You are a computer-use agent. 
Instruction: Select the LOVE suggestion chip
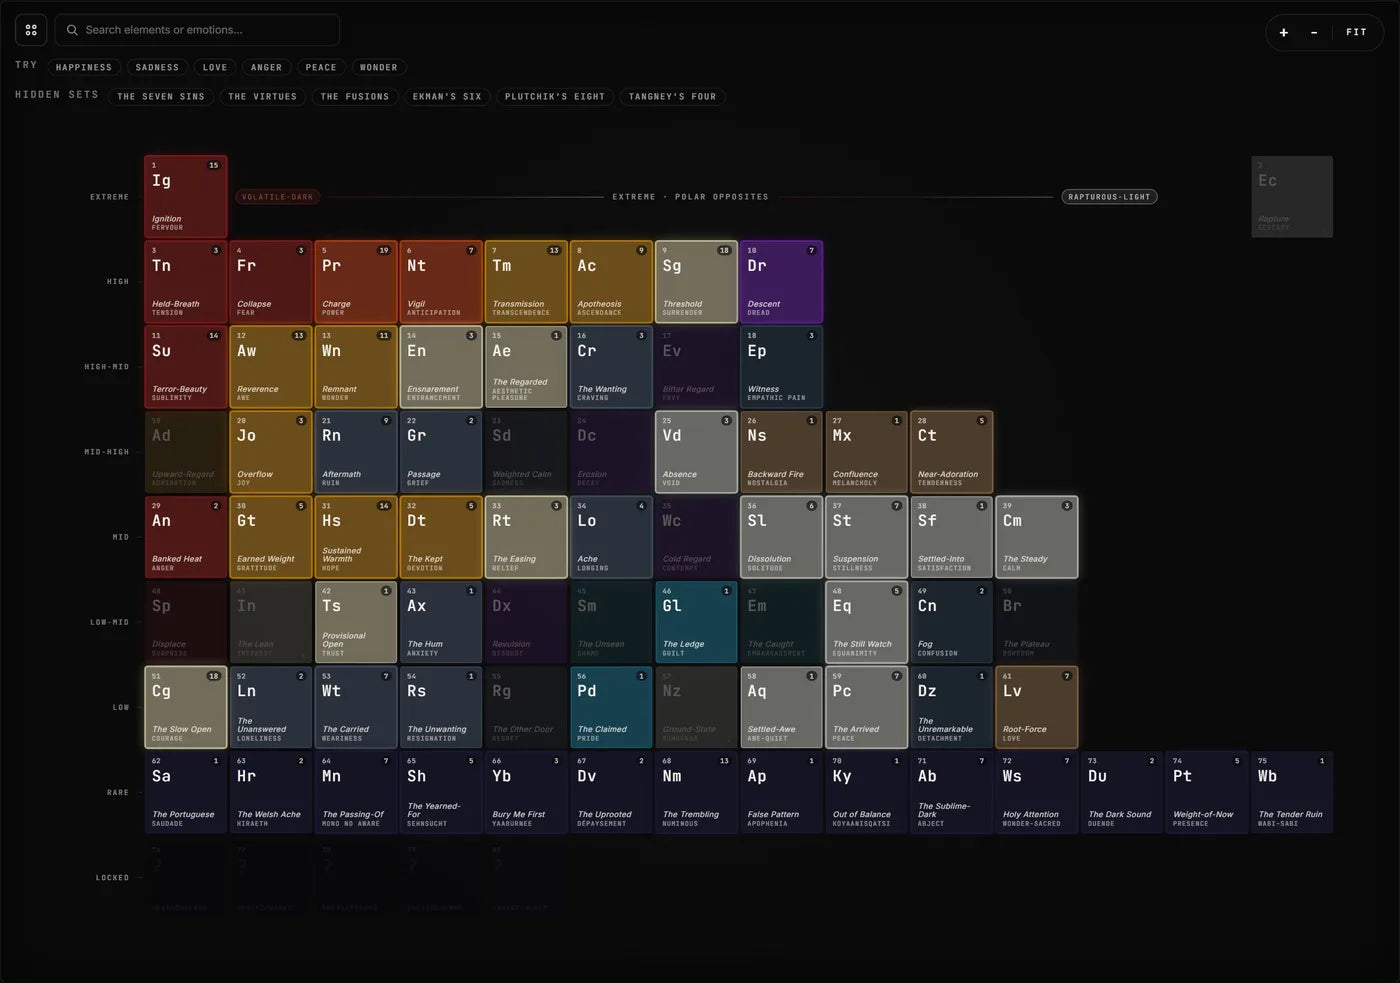[x=215, y=67]
